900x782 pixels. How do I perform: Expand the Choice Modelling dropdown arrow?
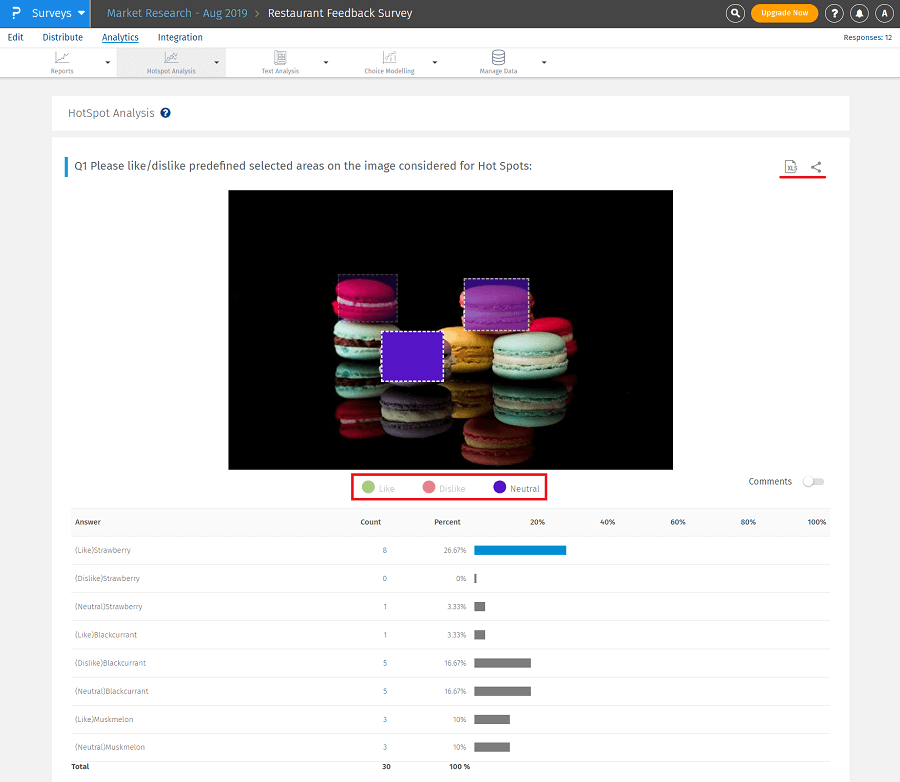click(x=435, y=62)
